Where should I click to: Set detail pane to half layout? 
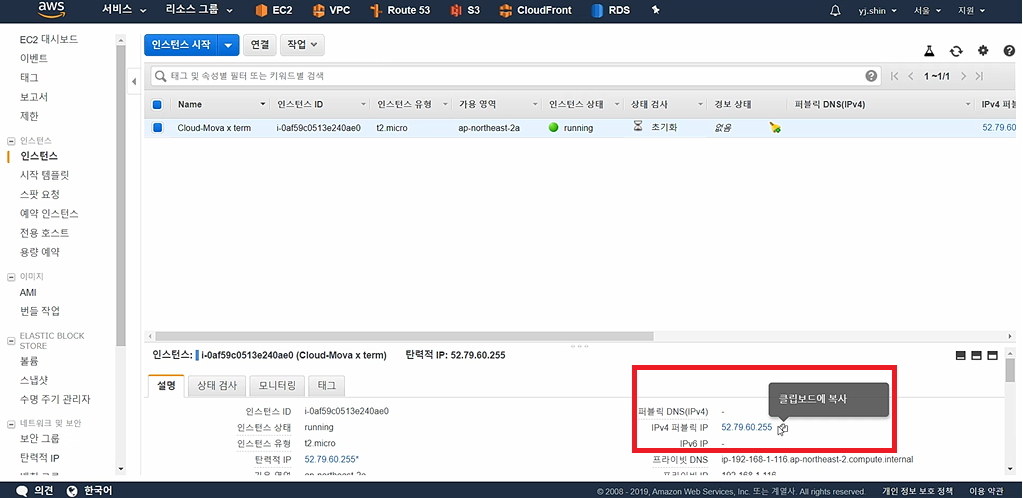(x=976, y=356)
